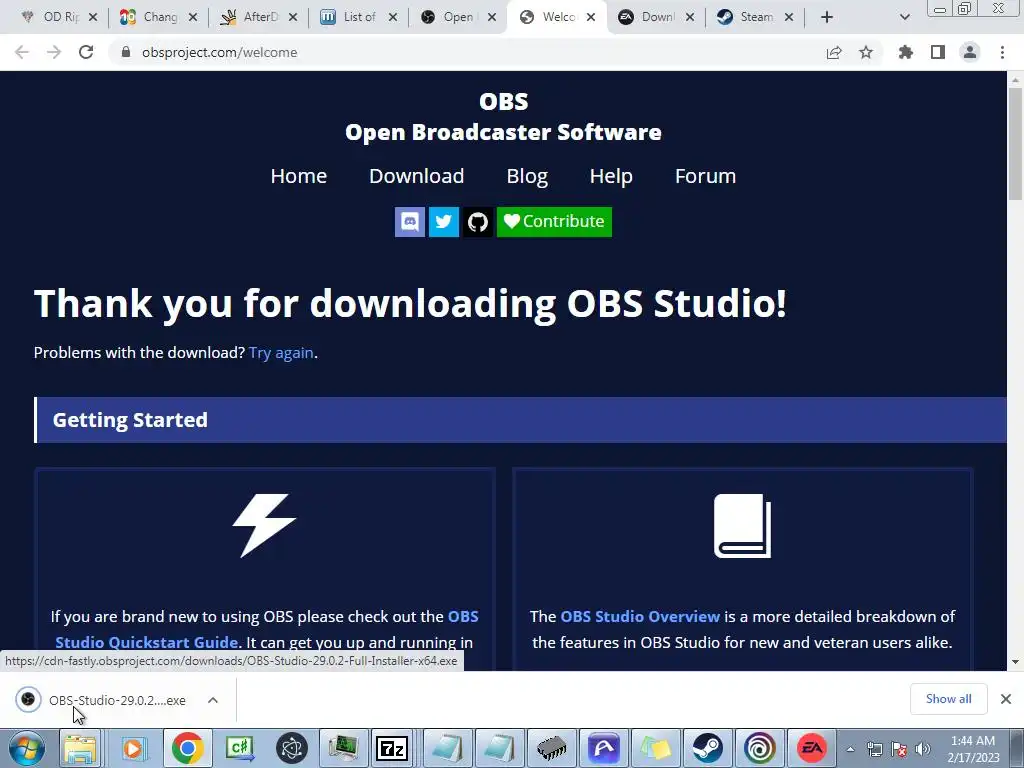Open File Explorer from the taskbar
Viewport: 1024px width, 768px height.
(80, 748)
